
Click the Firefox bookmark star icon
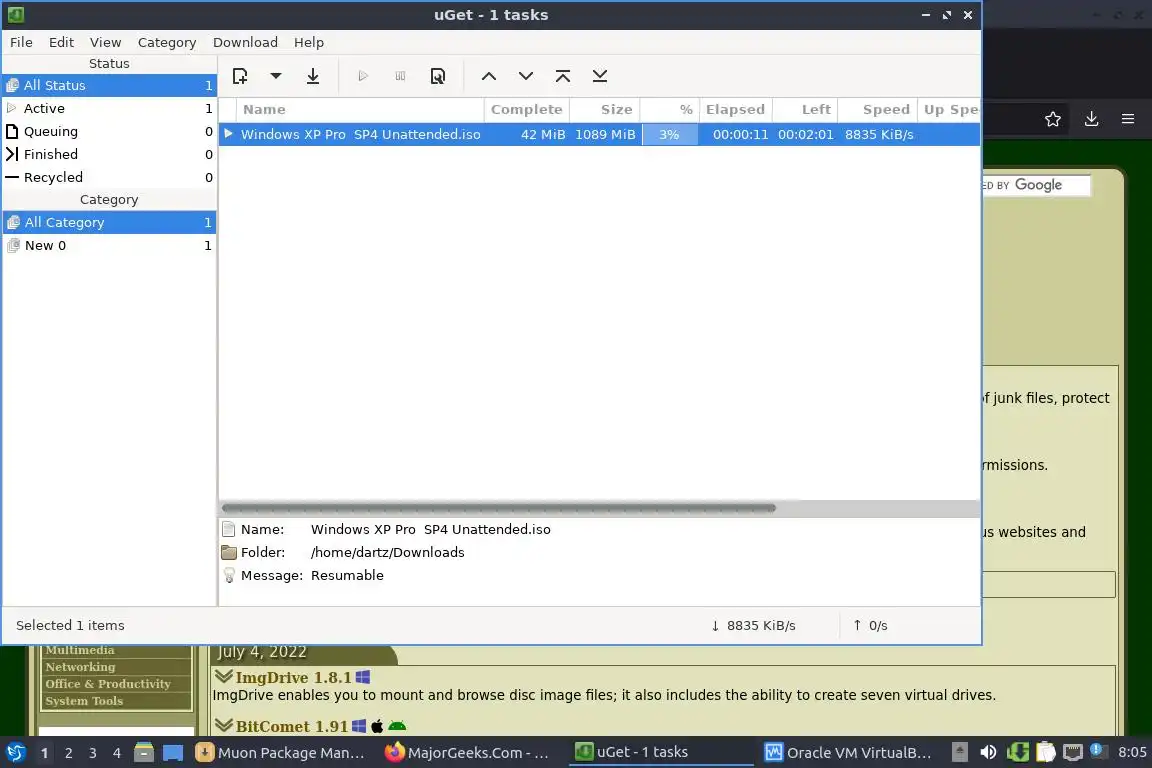point(1053,119)
